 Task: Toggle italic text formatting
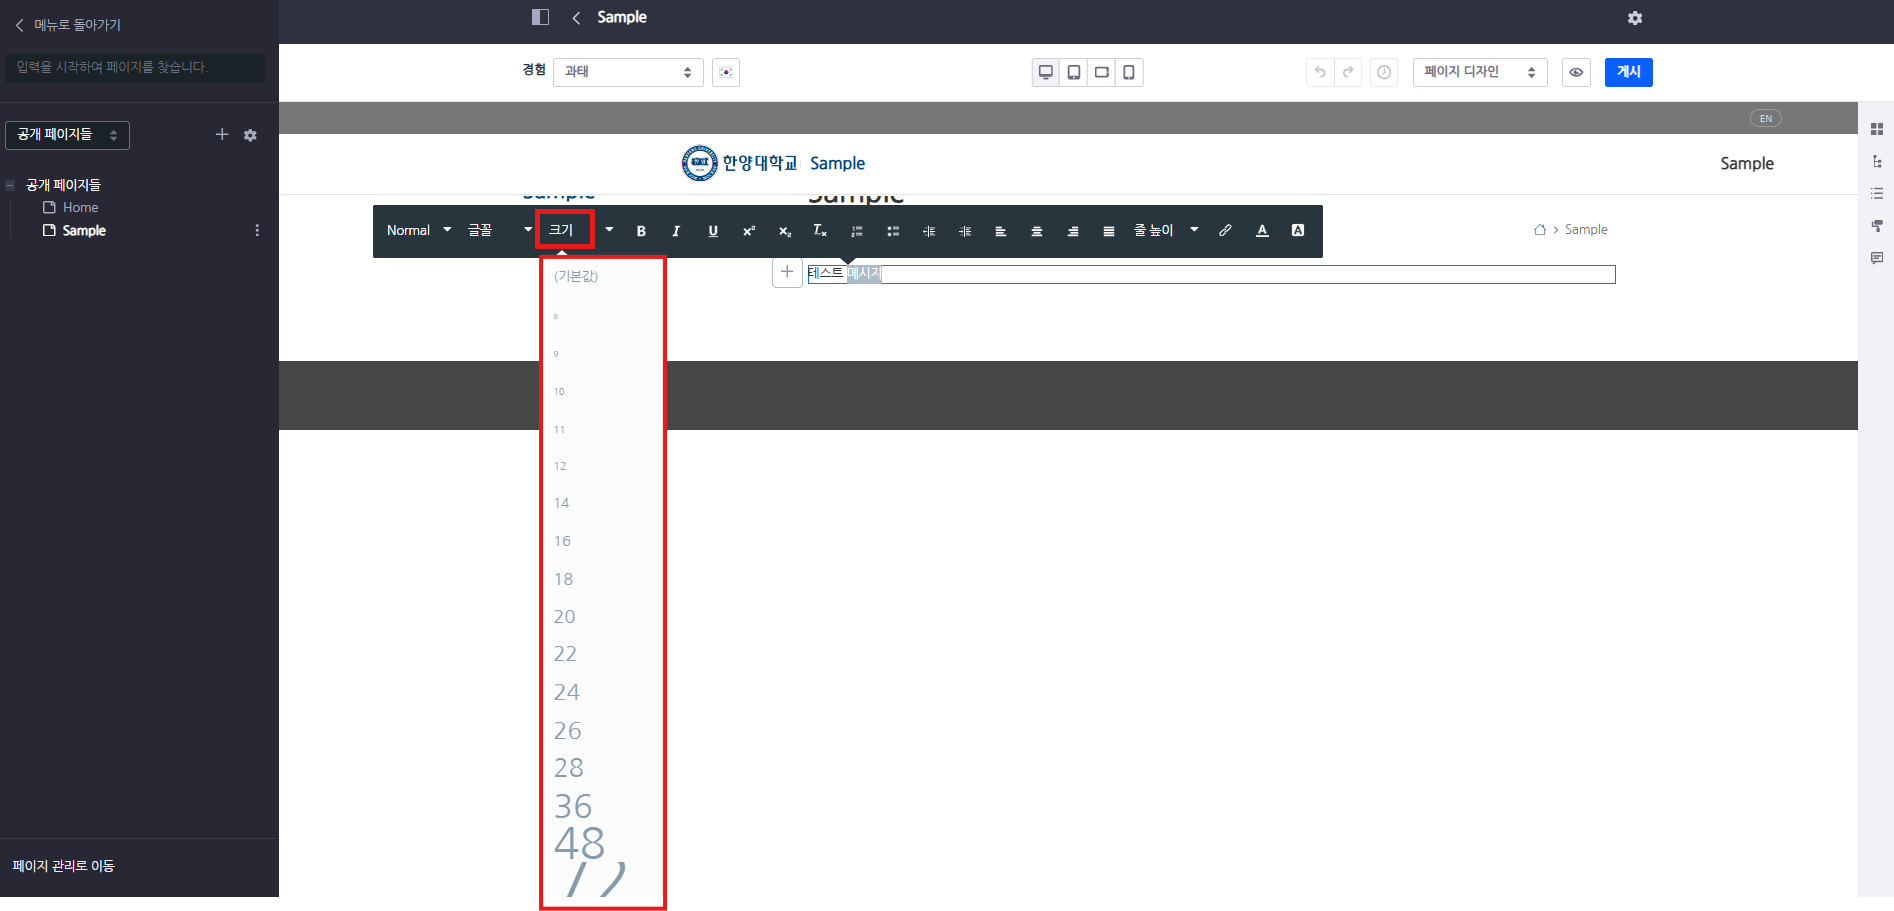click(676, 231)
